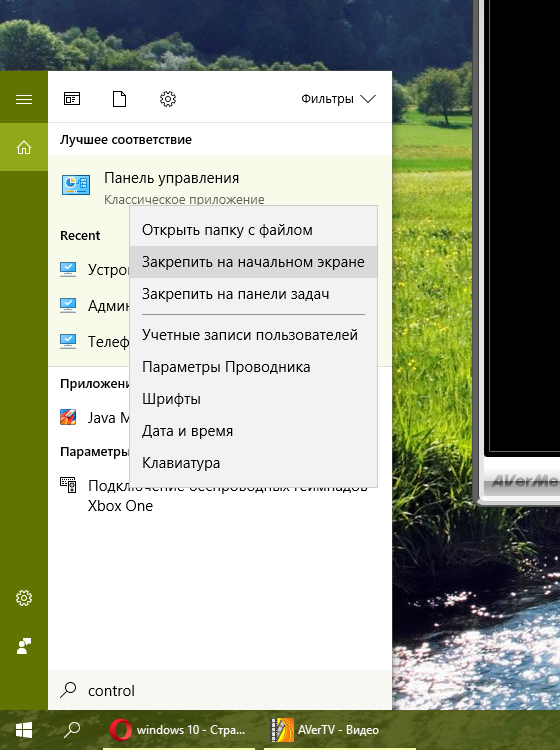Open the Фильтры dropdown

(x=338, y=99)
